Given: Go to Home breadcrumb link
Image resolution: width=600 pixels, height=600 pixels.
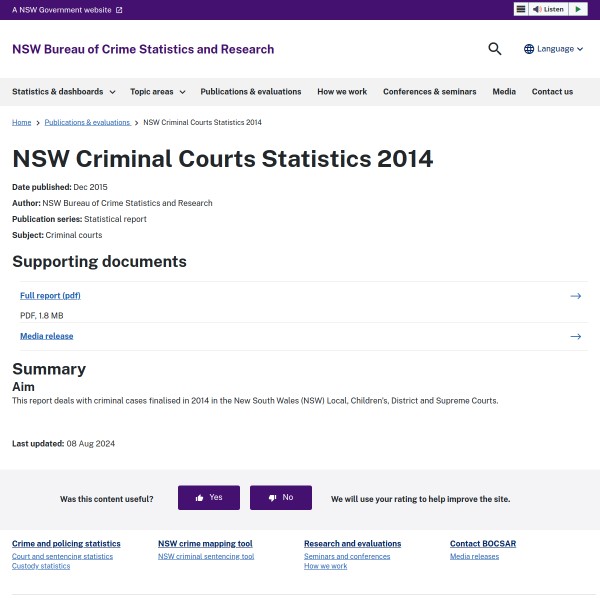Looking at the screenshot, I should tap(21, 122).
